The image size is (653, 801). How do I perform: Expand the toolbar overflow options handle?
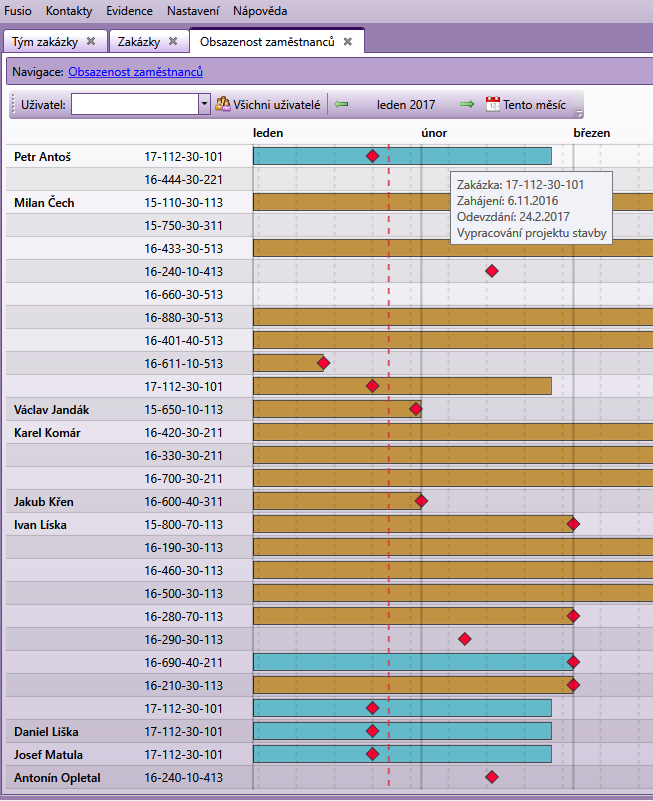click(579, 112)
